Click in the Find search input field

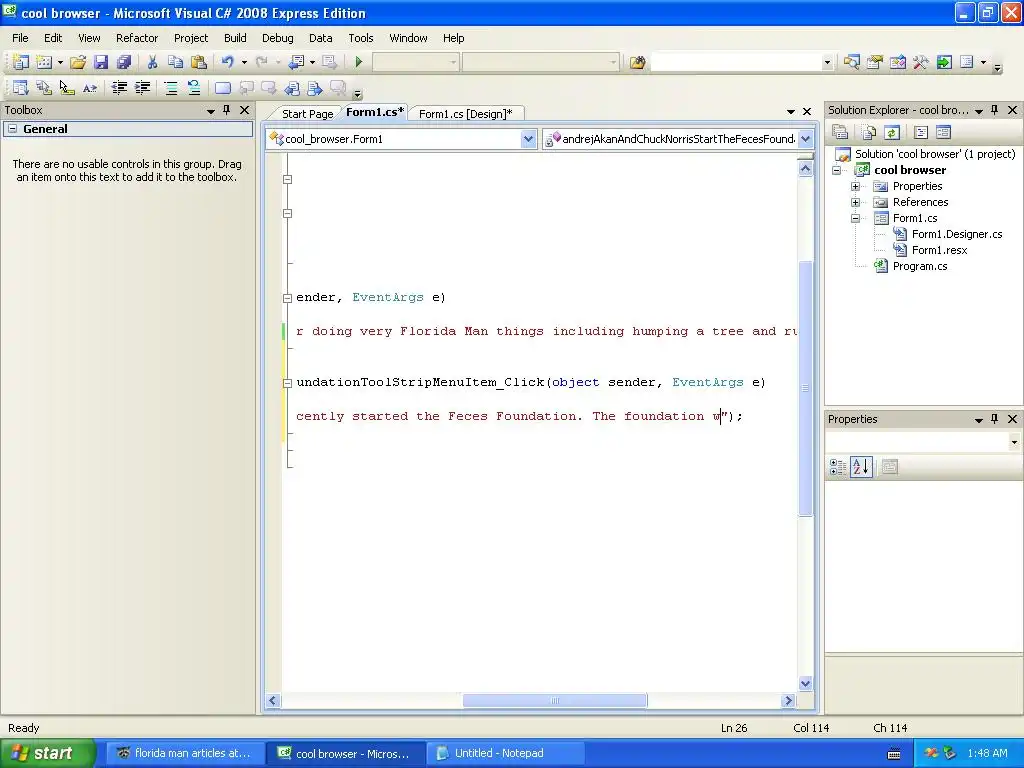(x=735, y=63)
